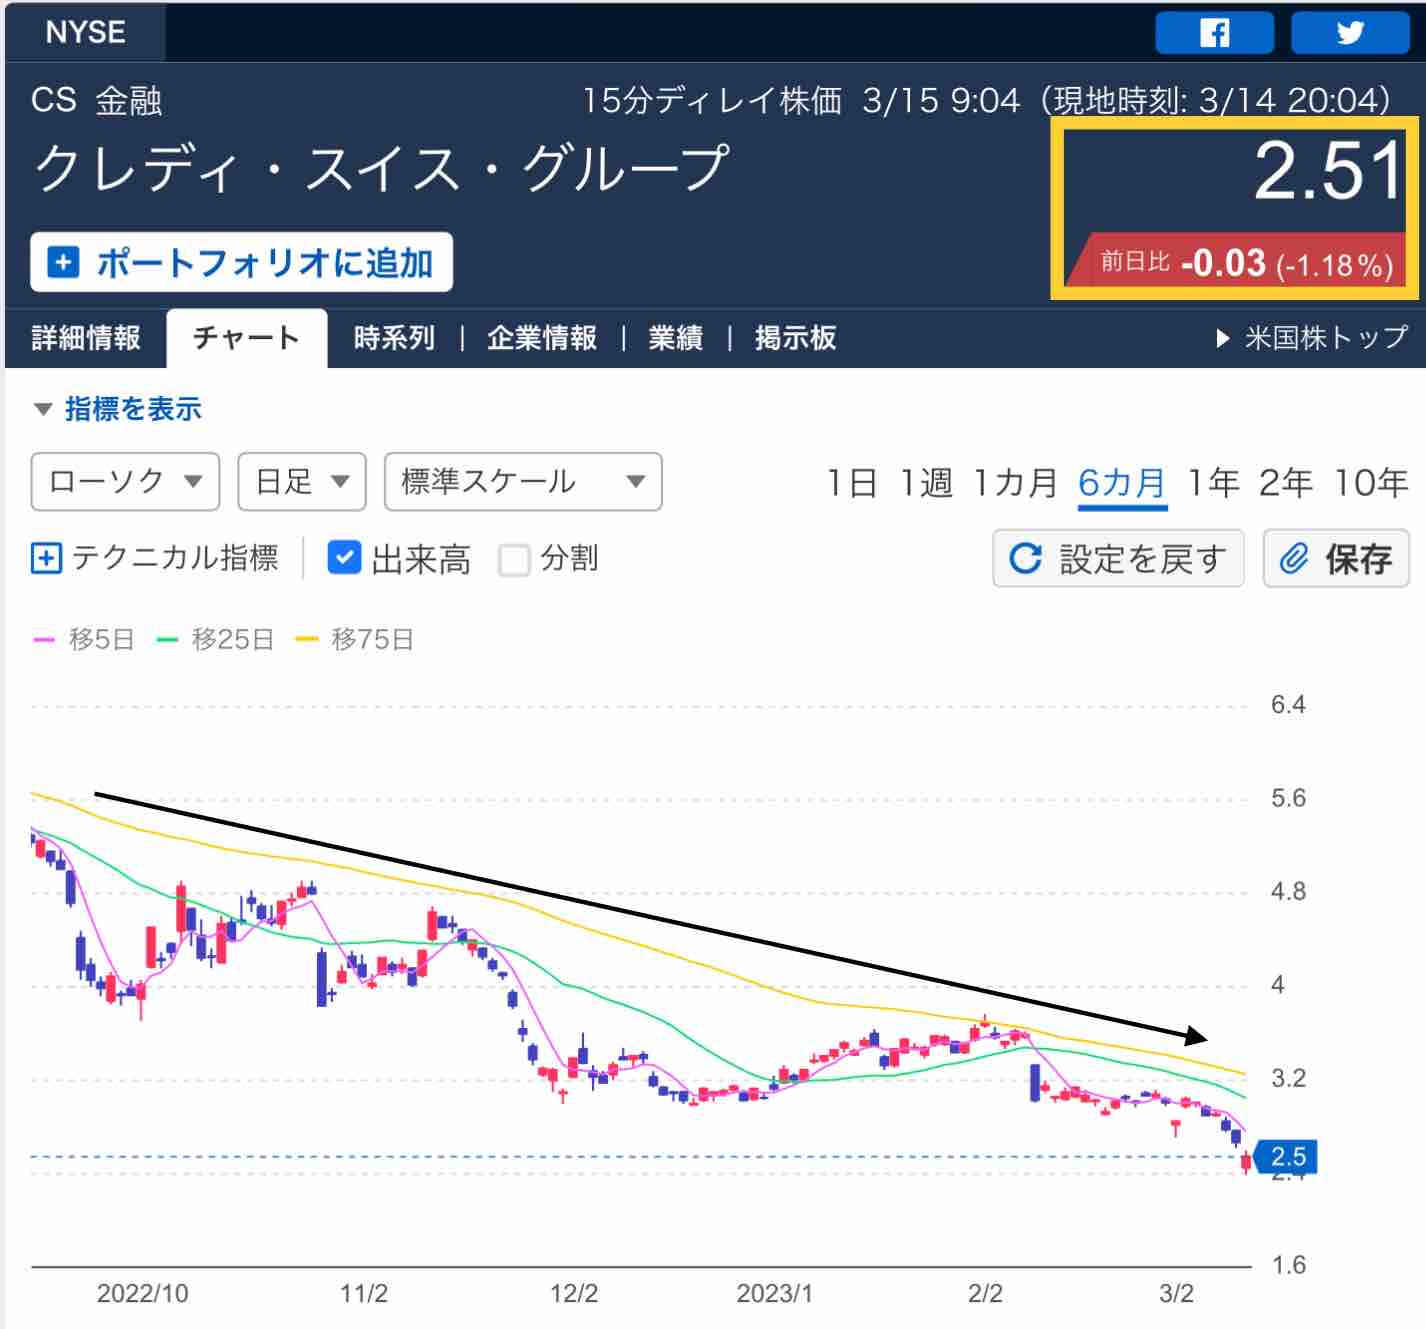Click the 2/2 date axis label
Viewport: 1426px width, 1329px height.
(x=985, y=1293)
